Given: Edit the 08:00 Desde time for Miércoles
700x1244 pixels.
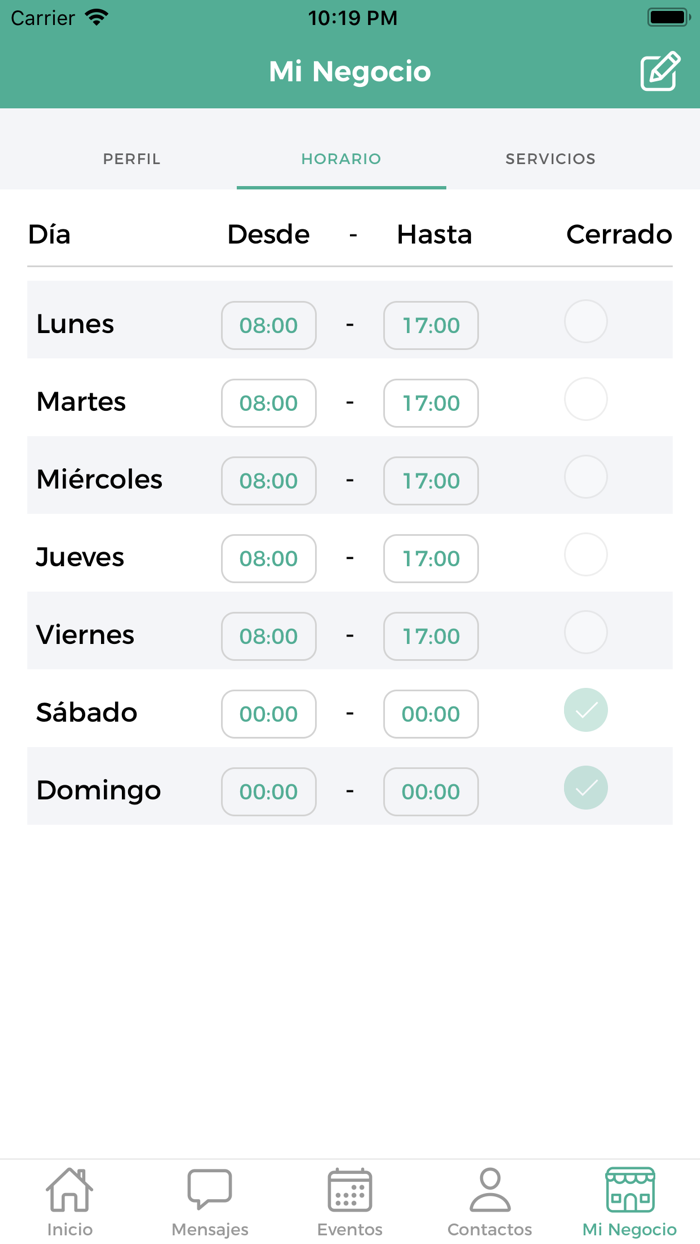Looking at the screenshot, I should point(268,481).
